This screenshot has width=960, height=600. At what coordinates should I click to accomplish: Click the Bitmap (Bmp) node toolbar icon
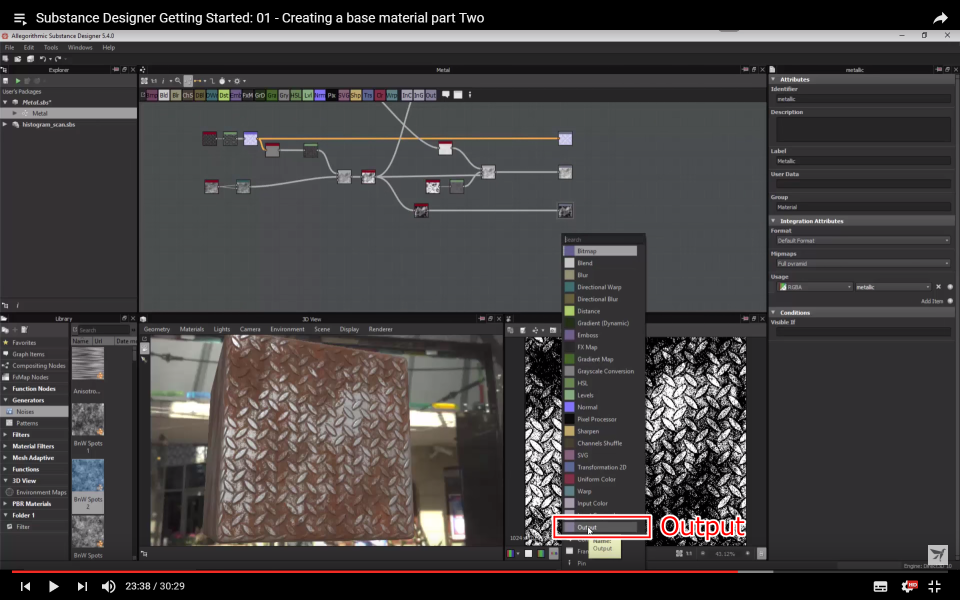[152, 95]
